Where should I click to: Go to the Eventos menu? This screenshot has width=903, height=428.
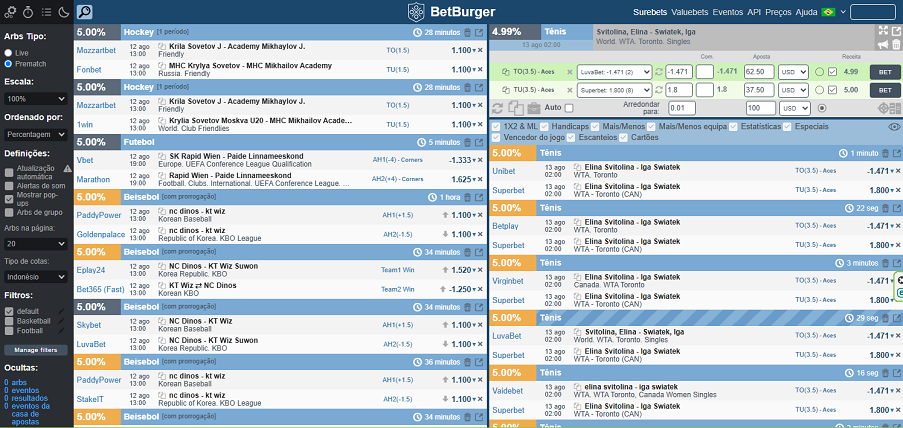727,12
